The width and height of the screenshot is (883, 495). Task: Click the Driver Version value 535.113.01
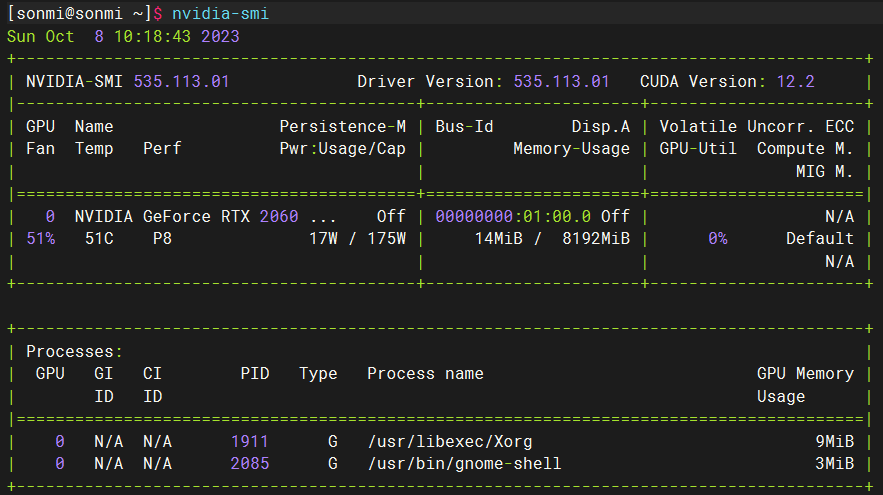point(561,82)
